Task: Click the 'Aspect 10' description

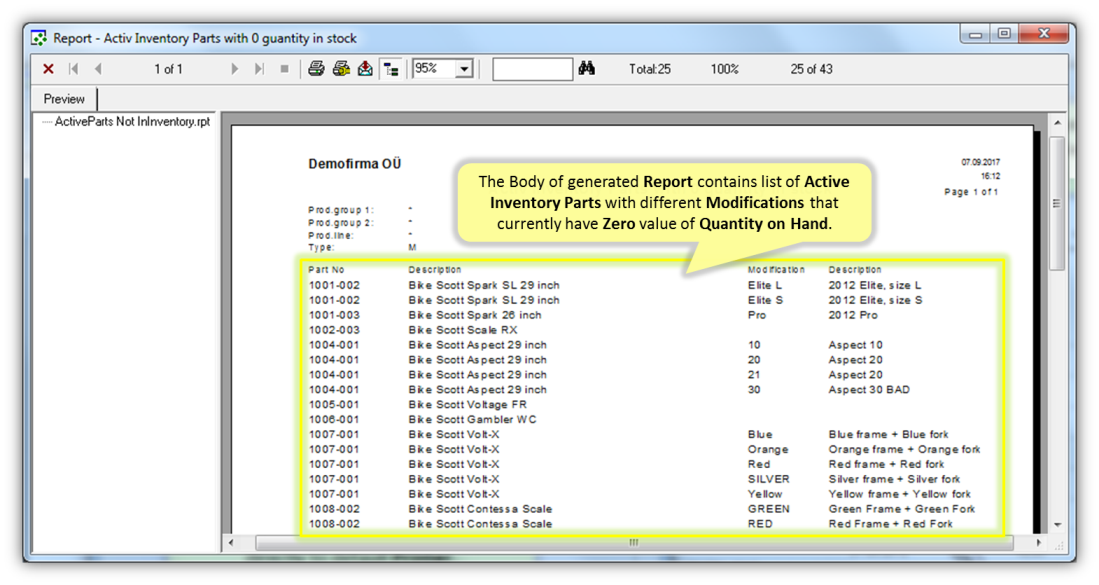Action: click(x=855, y=345)
